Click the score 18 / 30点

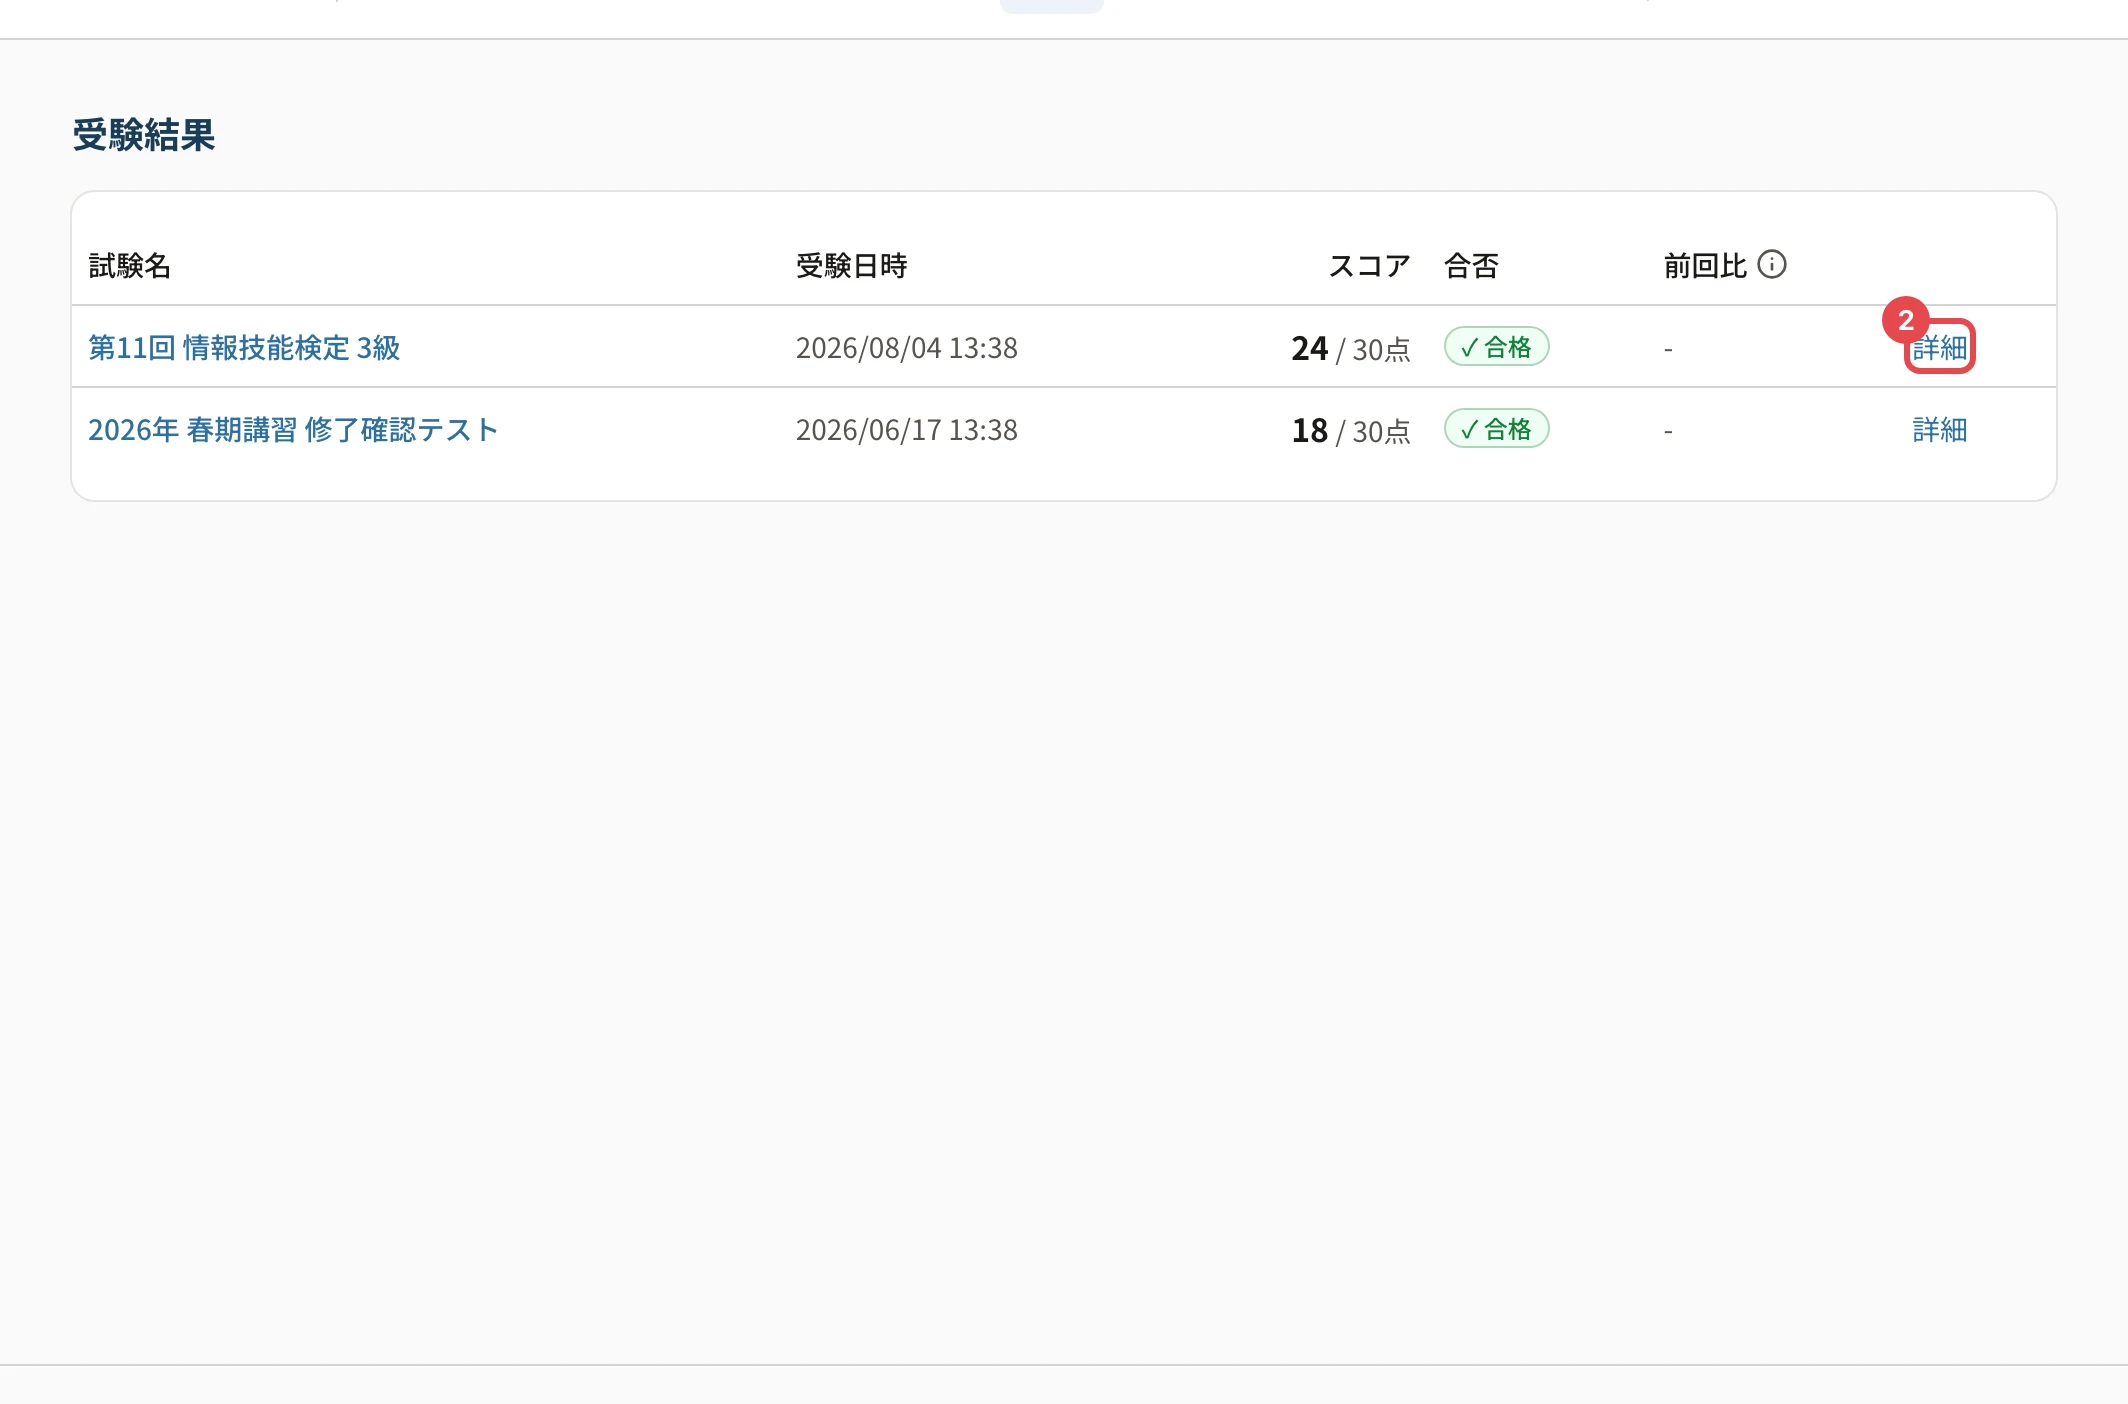1351,430
